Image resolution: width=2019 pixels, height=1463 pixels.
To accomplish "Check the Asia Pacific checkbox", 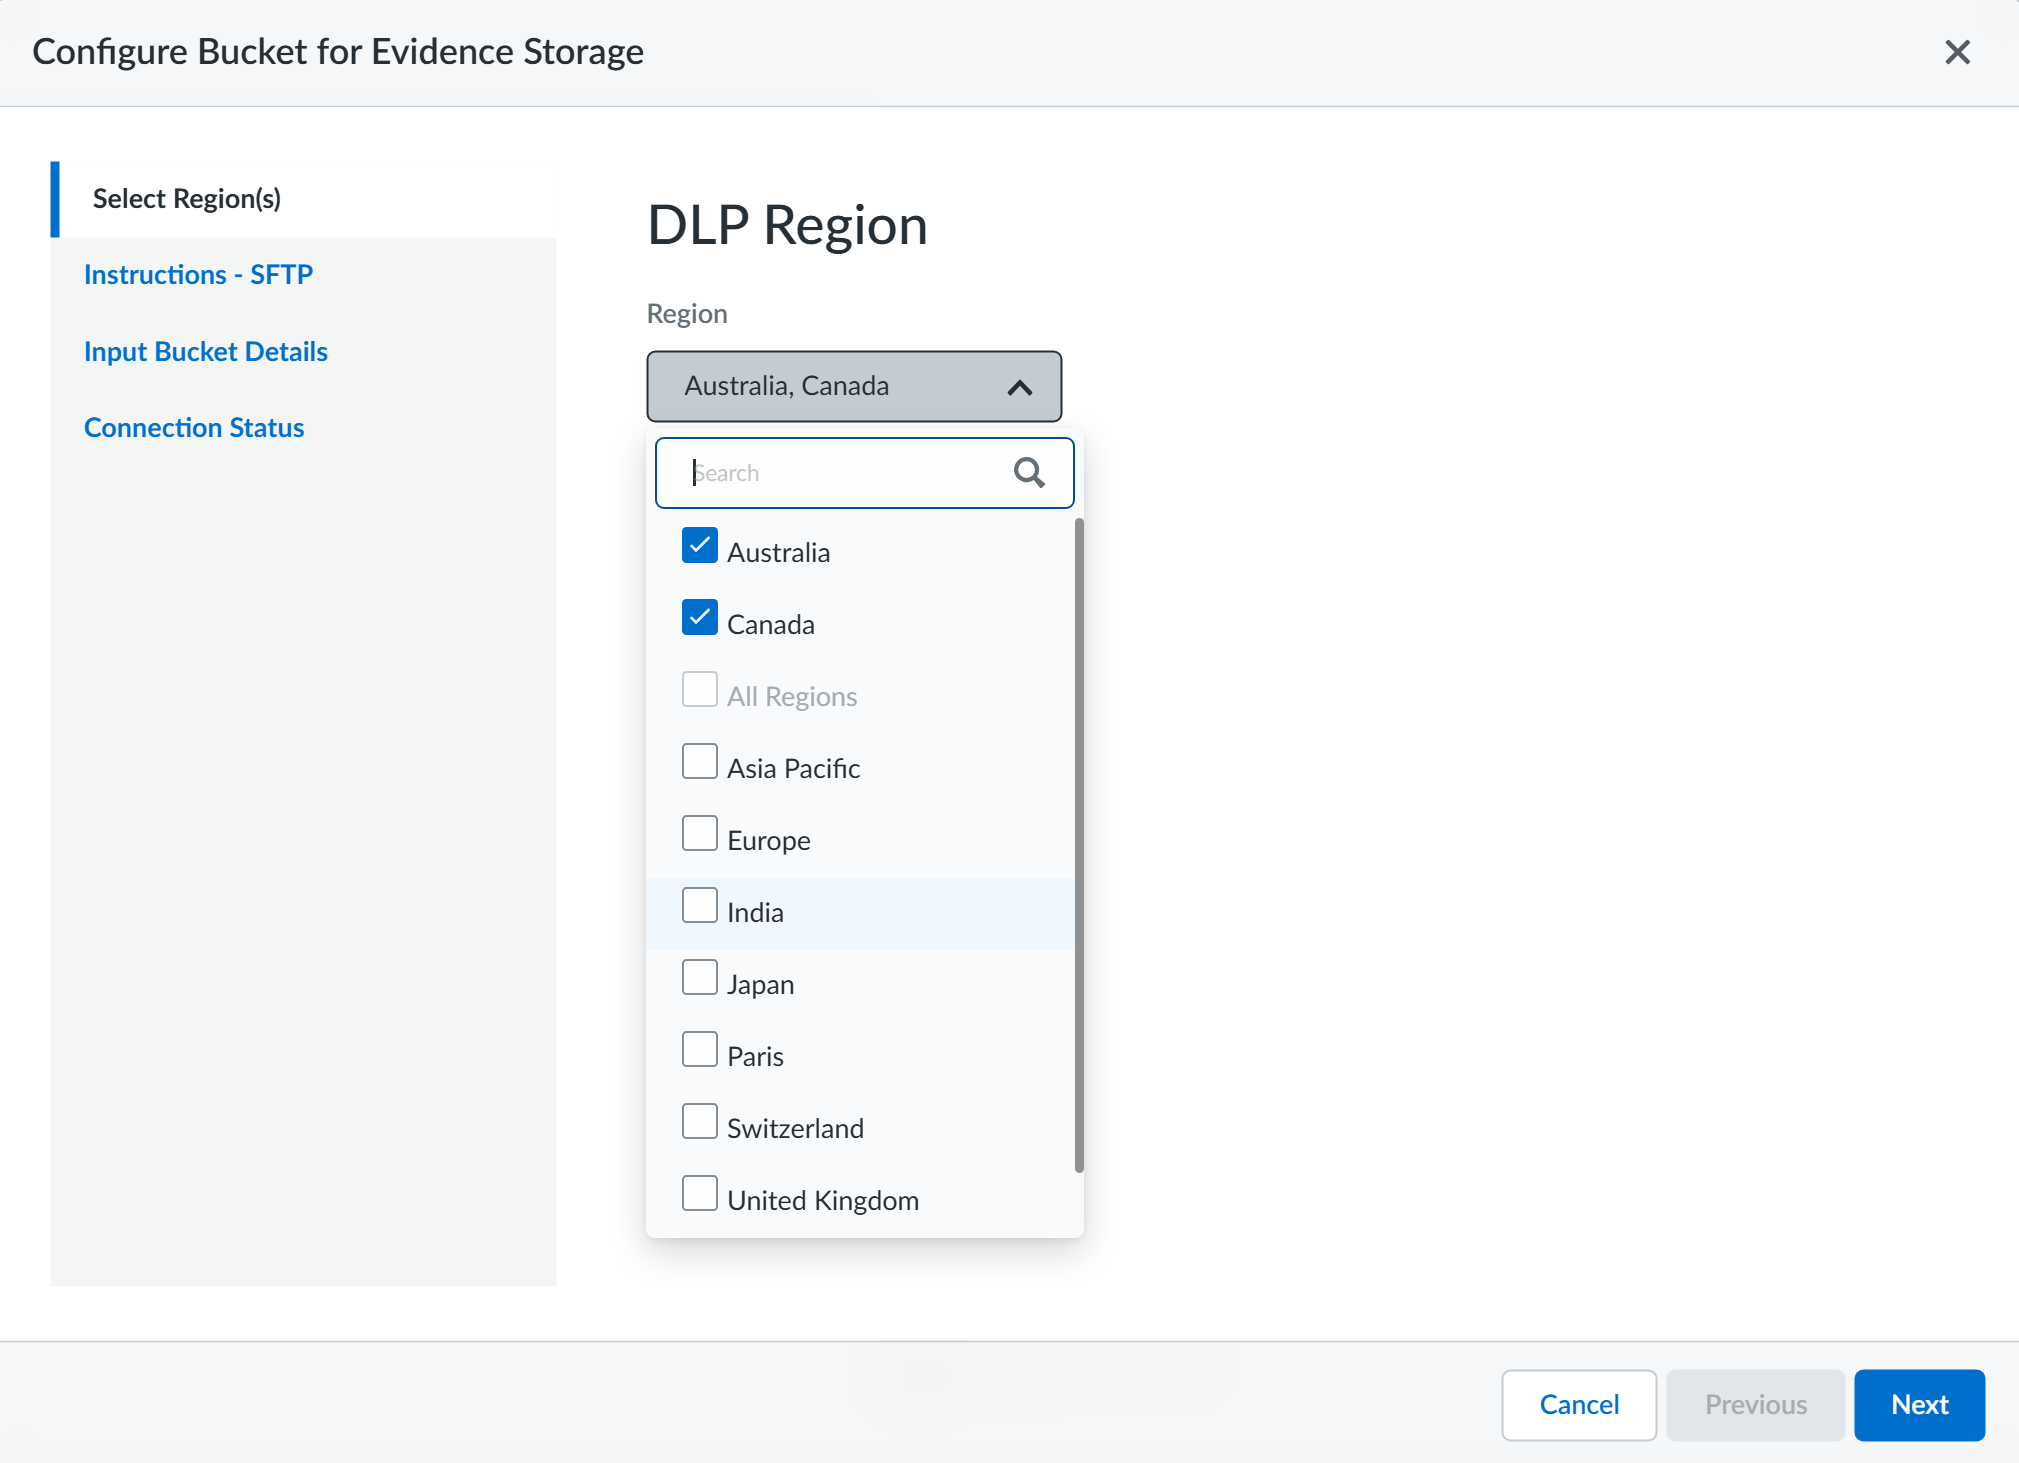I will (x=700, y=762).
